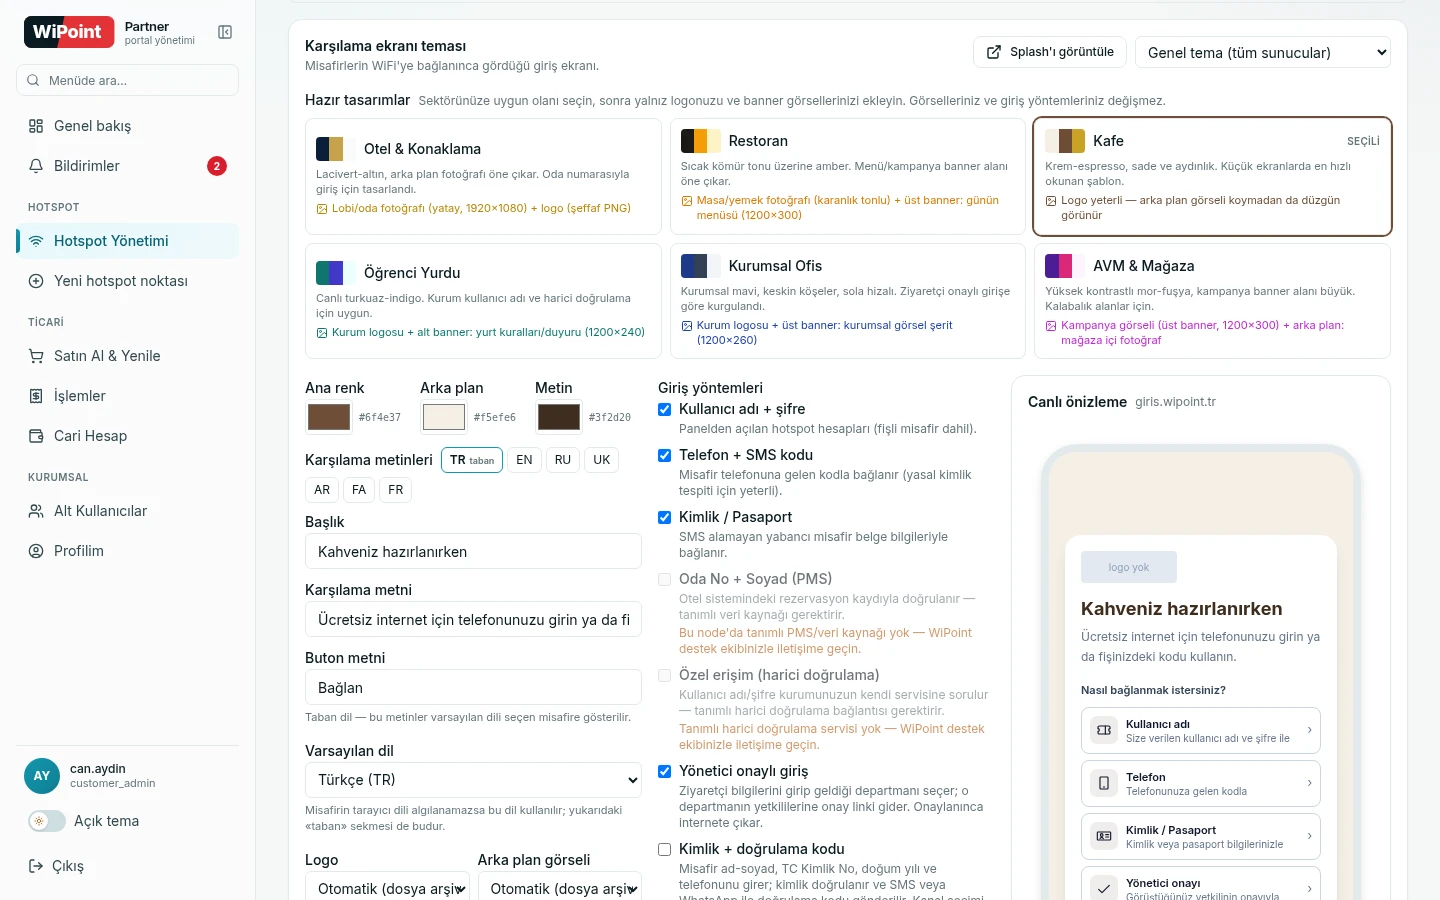Image resolution: width=1440 pixels, height=900 pixels.
Task: Click the notification count badge
Action: click(x=217, y=166)
